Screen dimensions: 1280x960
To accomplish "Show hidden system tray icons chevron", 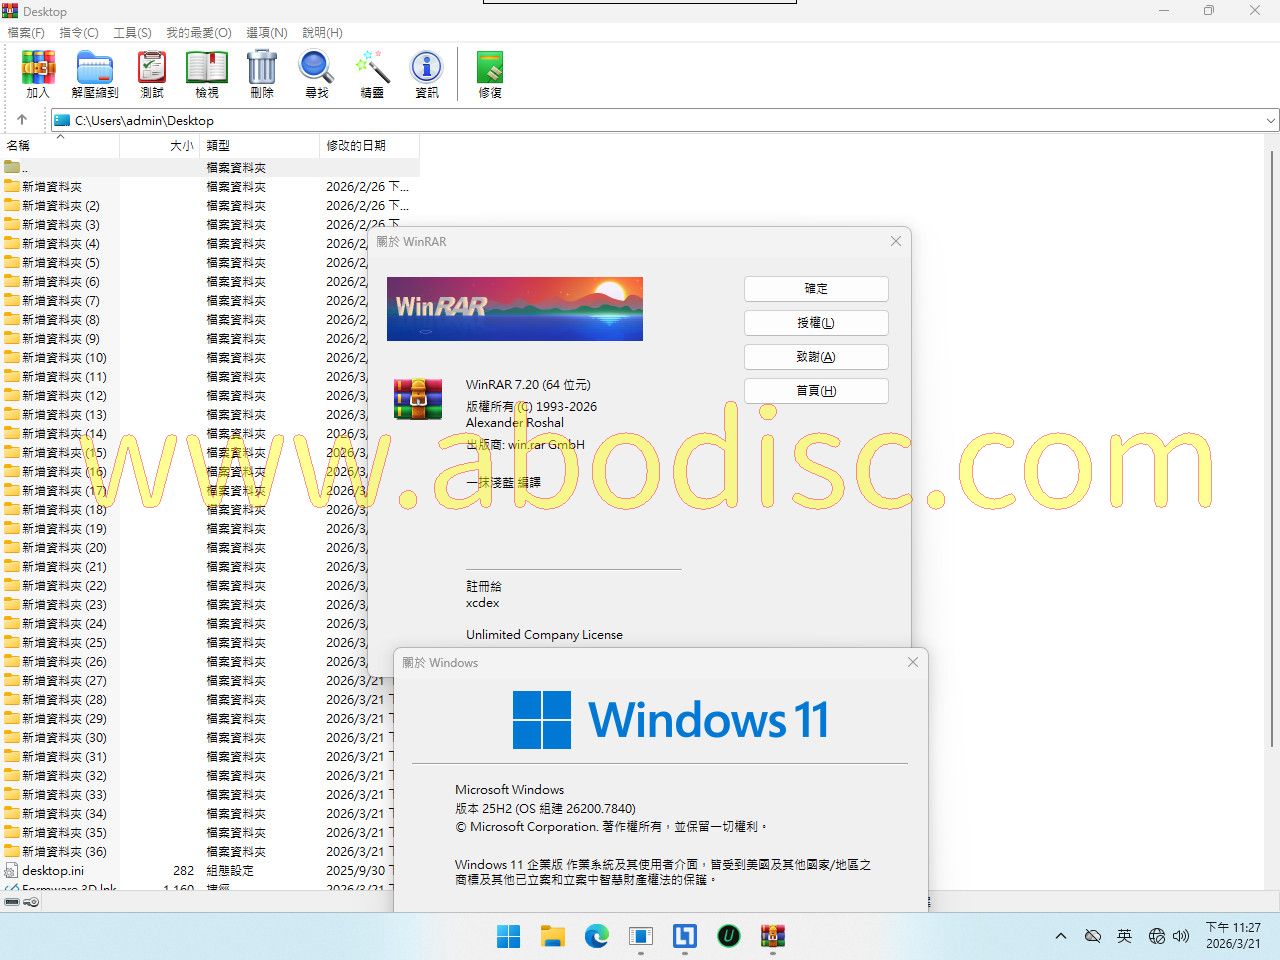I will (1060, 936).
